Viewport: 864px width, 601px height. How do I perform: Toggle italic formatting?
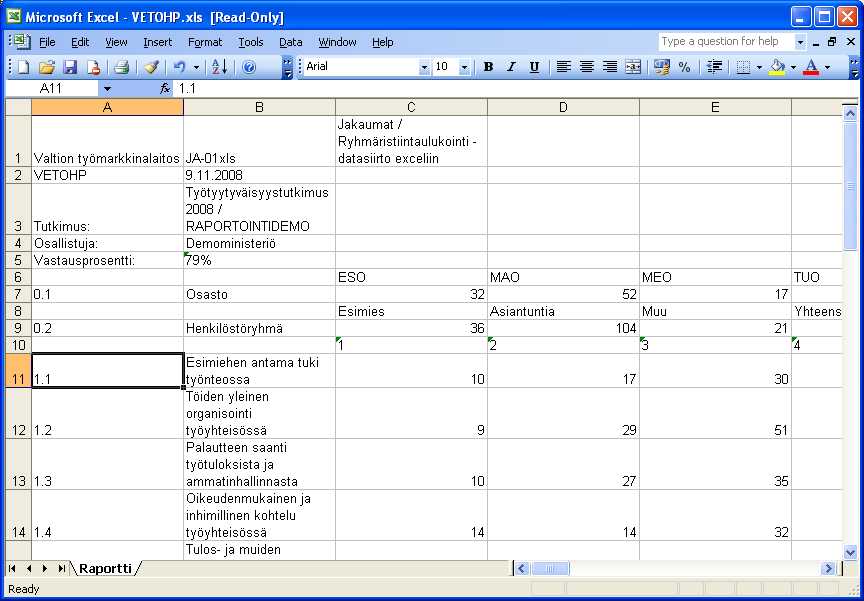point(511,67)
